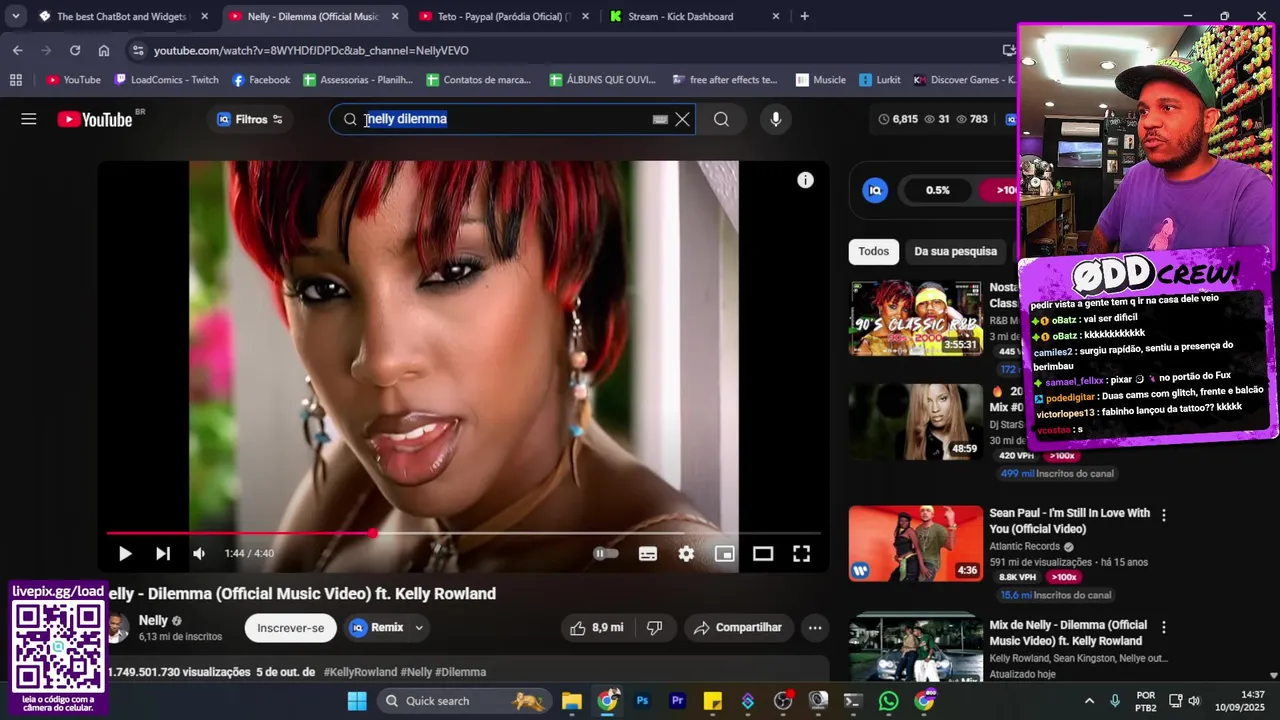The image size is (1280, 720).
Task: Open Sean Paul I'm Still In Love thumbnail
Action: tap(916, 543)
